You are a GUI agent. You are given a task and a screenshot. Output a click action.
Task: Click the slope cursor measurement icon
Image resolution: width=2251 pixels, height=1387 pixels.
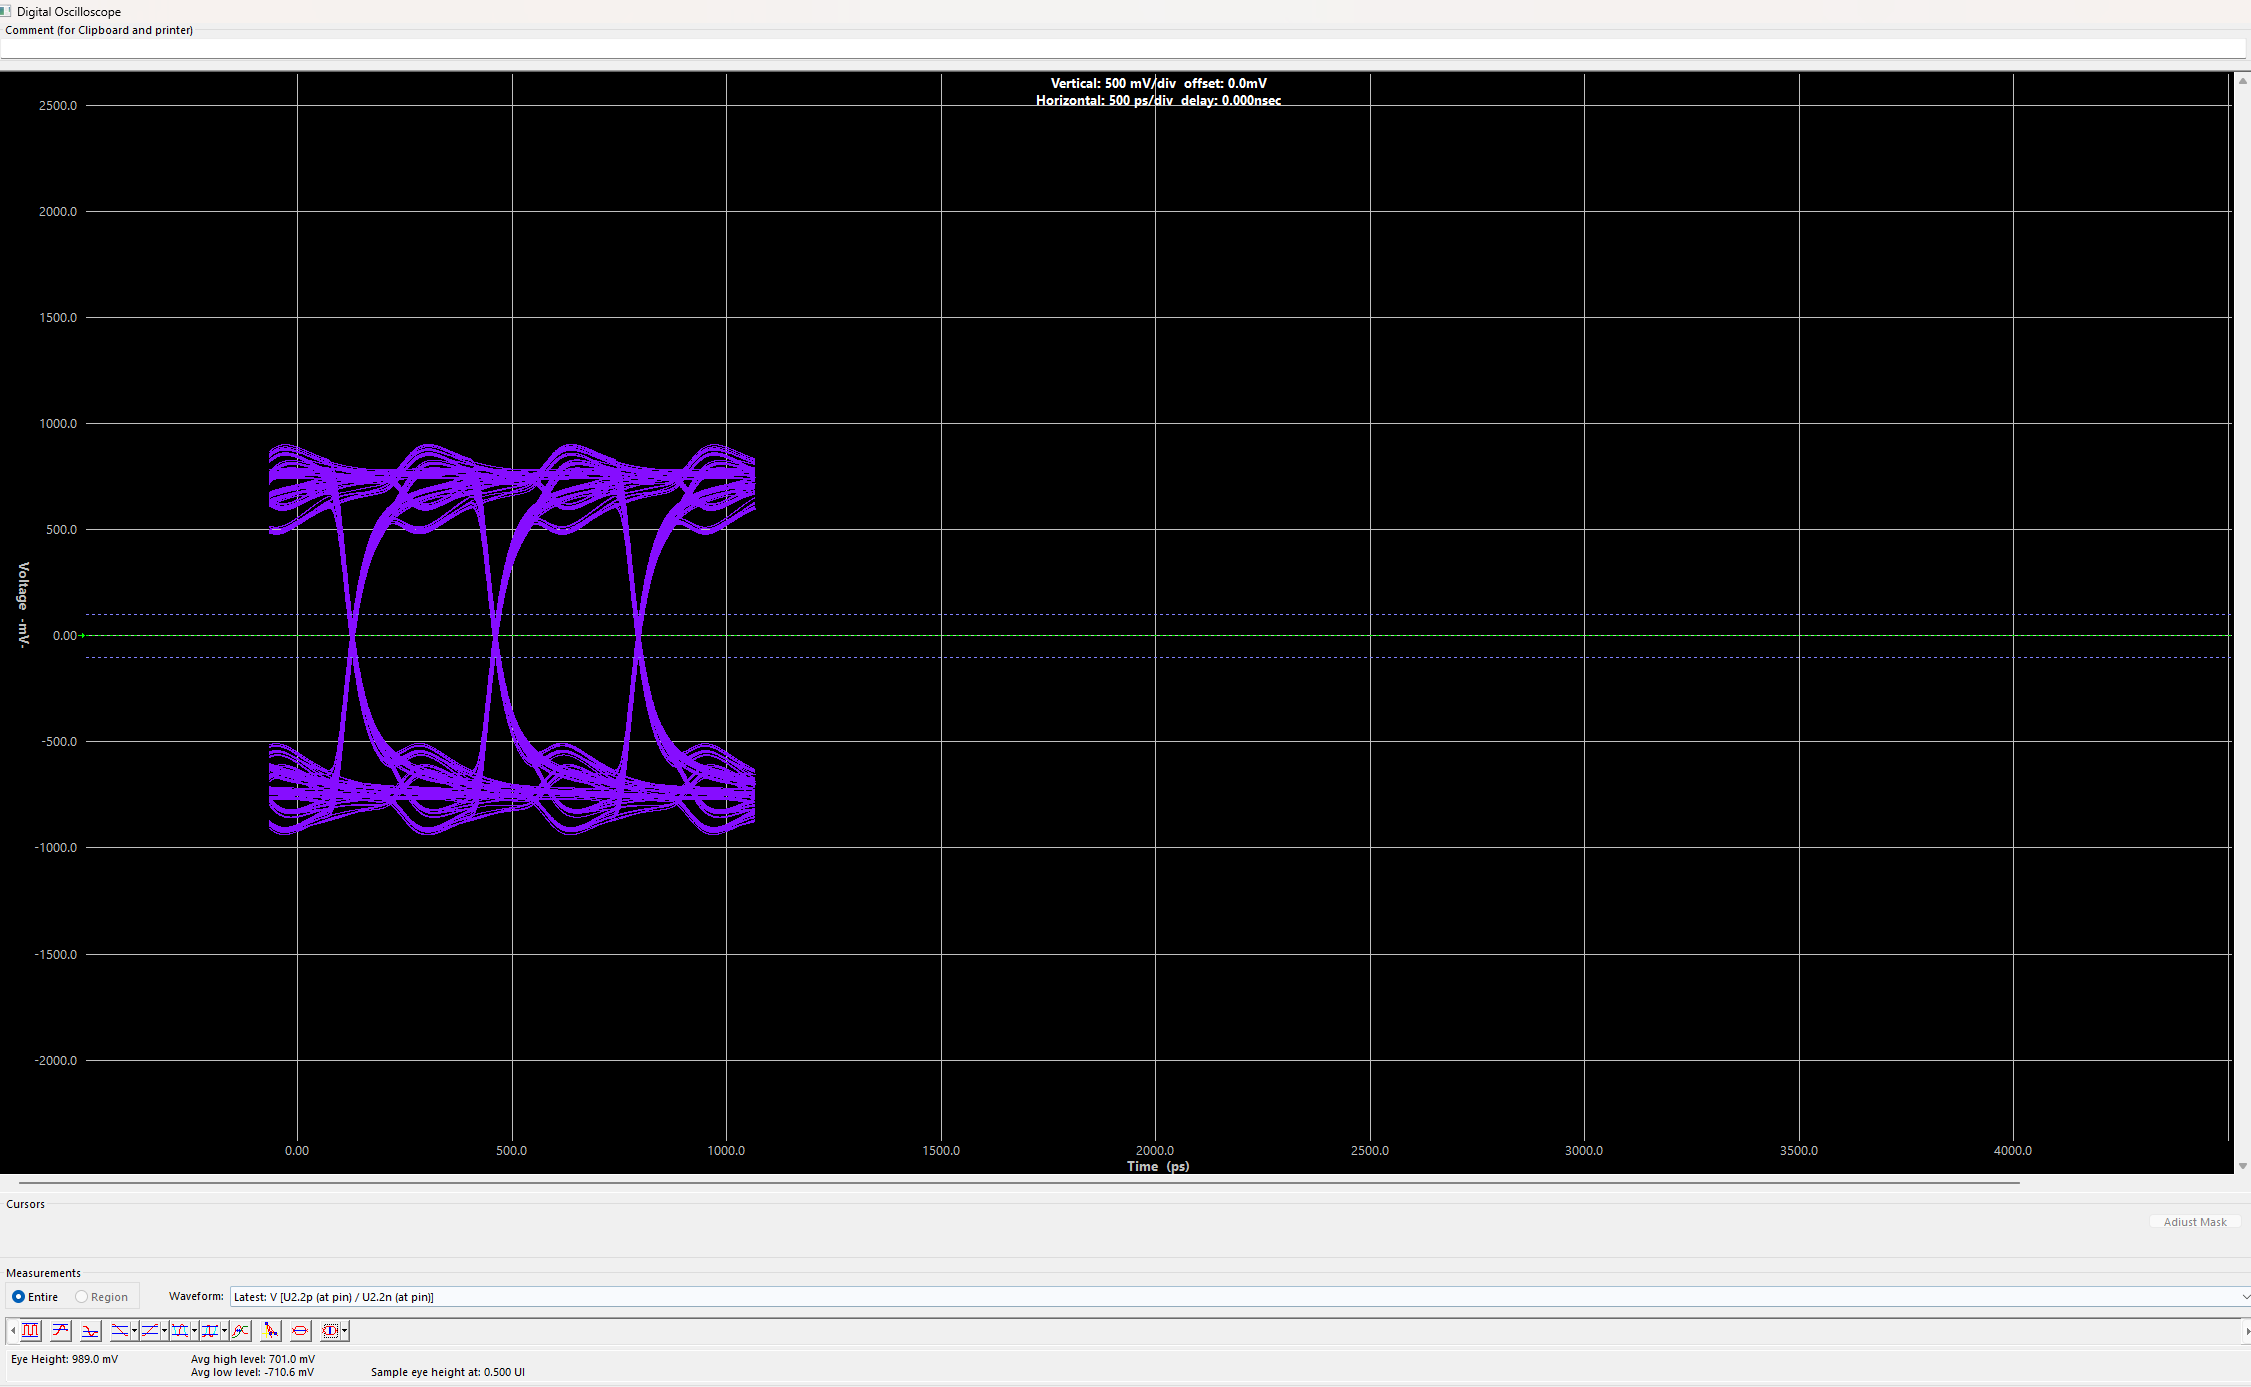coord(270,1331)
